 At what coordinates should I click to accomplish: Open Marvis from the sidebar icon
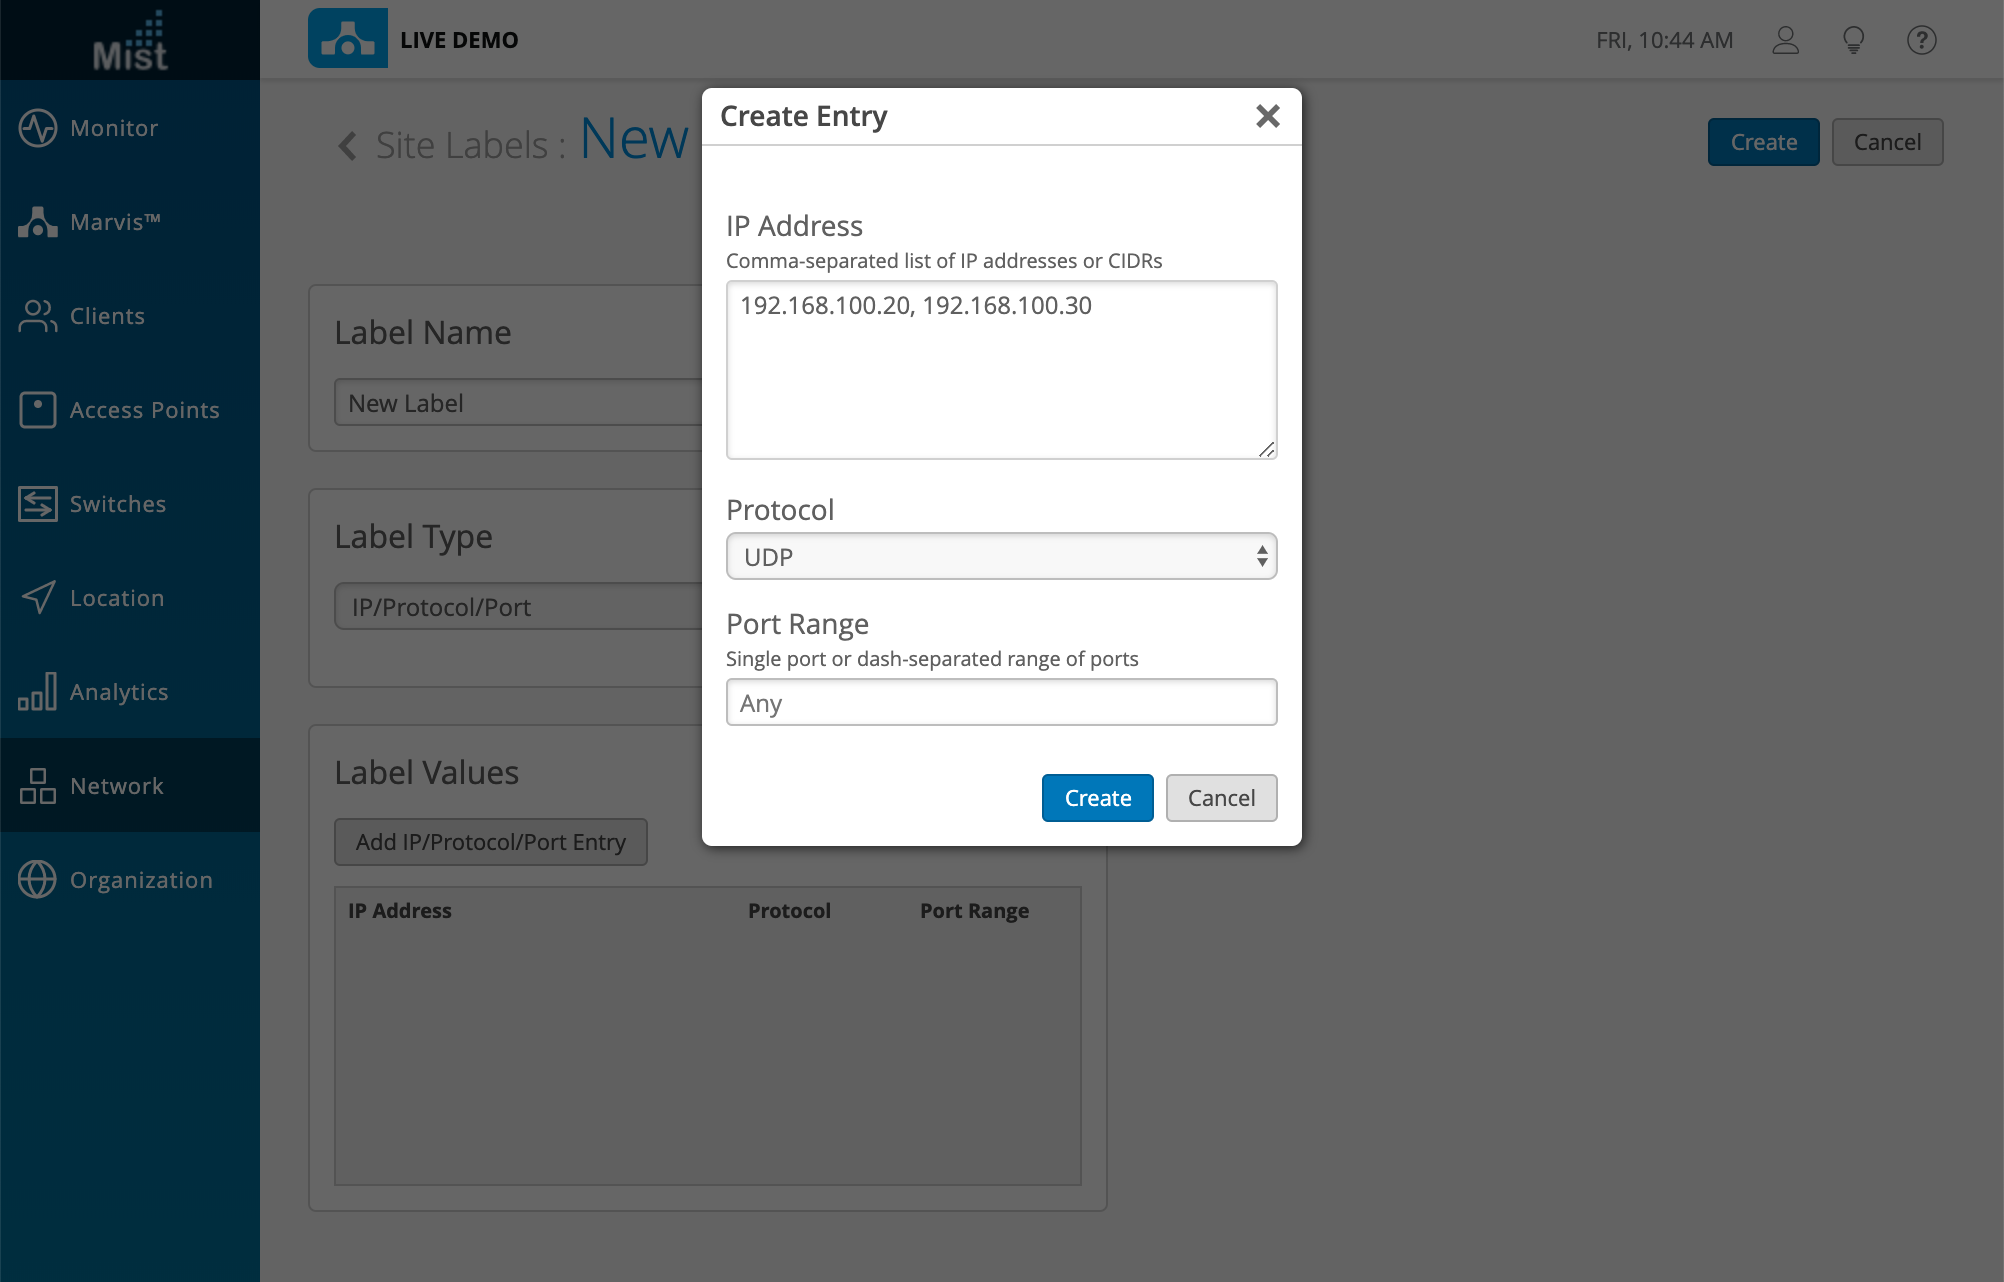click(37, 222)
